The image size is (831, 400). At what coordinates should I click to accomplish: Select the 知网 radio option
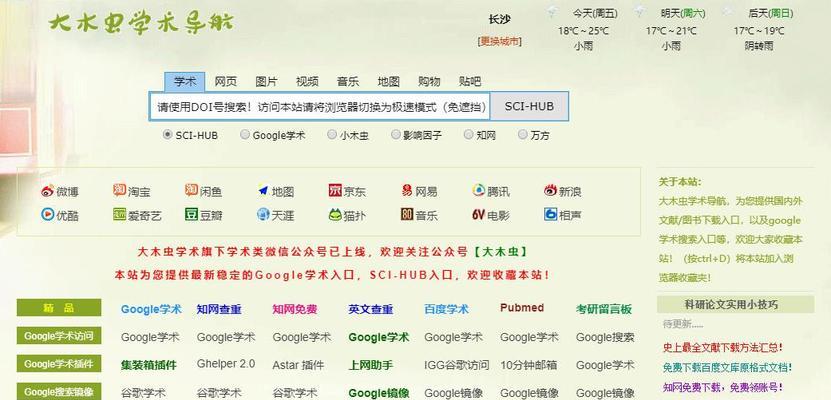pos(468,135)
